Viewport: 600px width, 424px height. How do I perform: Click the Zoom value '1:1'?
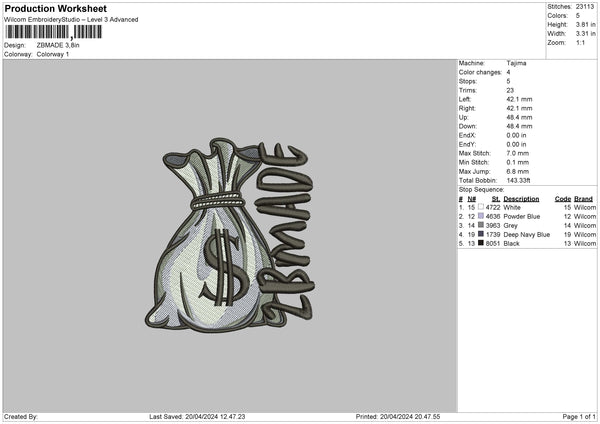(x=580, y=42)
